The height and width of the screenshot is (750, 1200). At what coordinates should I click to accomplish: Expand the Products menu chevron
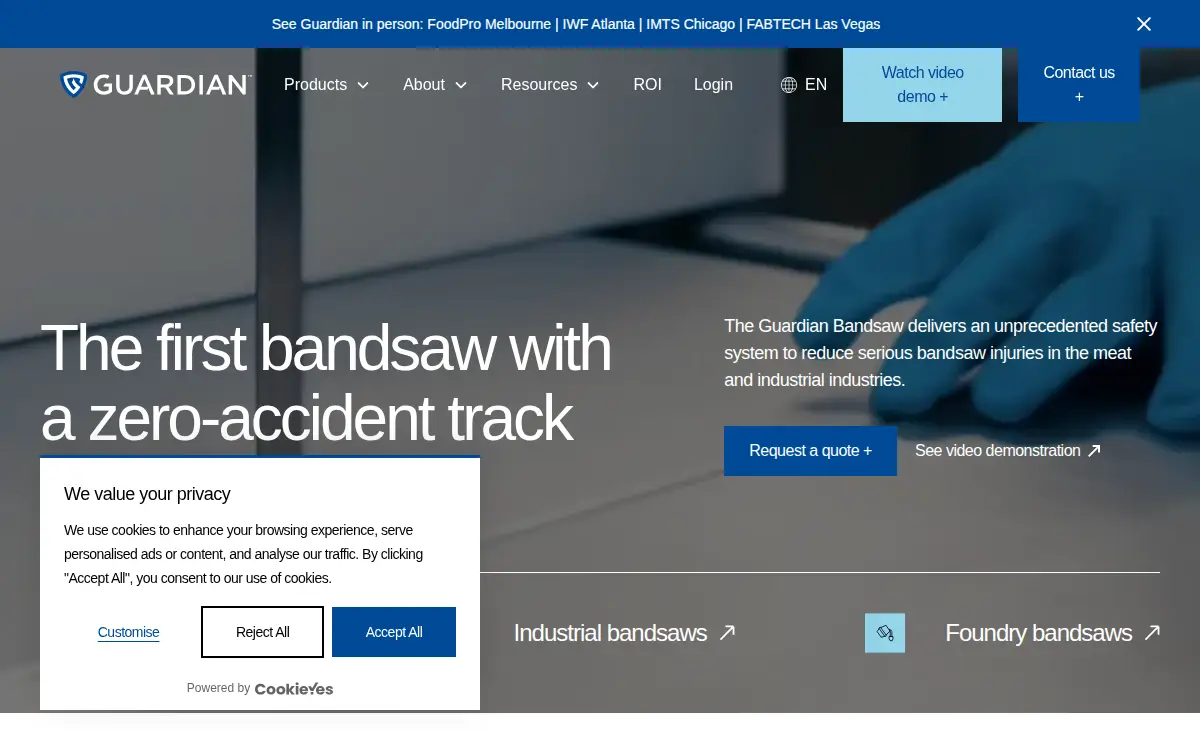click(363, 85)
